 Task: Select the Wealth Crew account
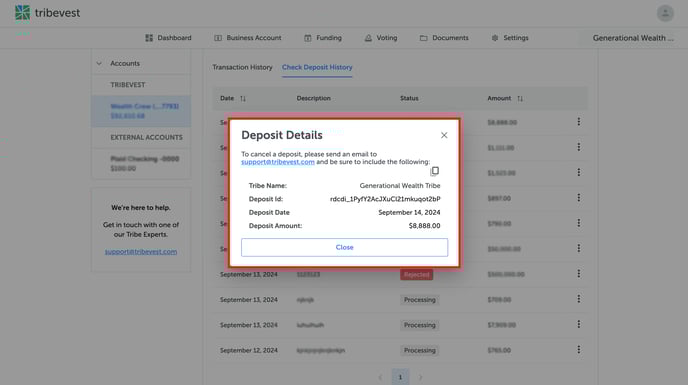click(x=141, y=111)
